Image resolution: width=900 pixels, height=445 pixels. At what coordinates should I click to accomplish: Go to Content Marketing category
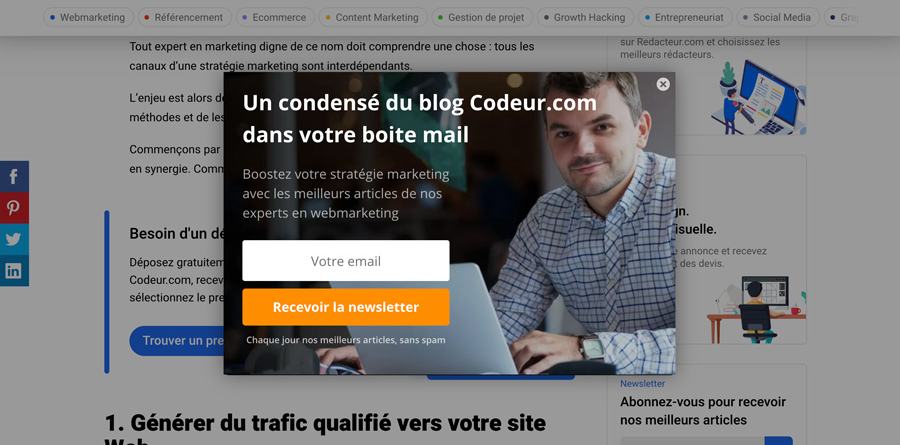(373, 17)
